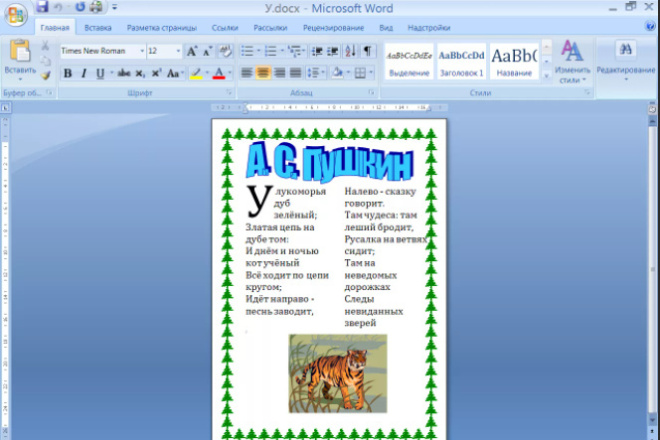Image resolution: width=660 pixels, height=440 pixels.
Task: Toggle subscript formatting
Action: (140, 73)
